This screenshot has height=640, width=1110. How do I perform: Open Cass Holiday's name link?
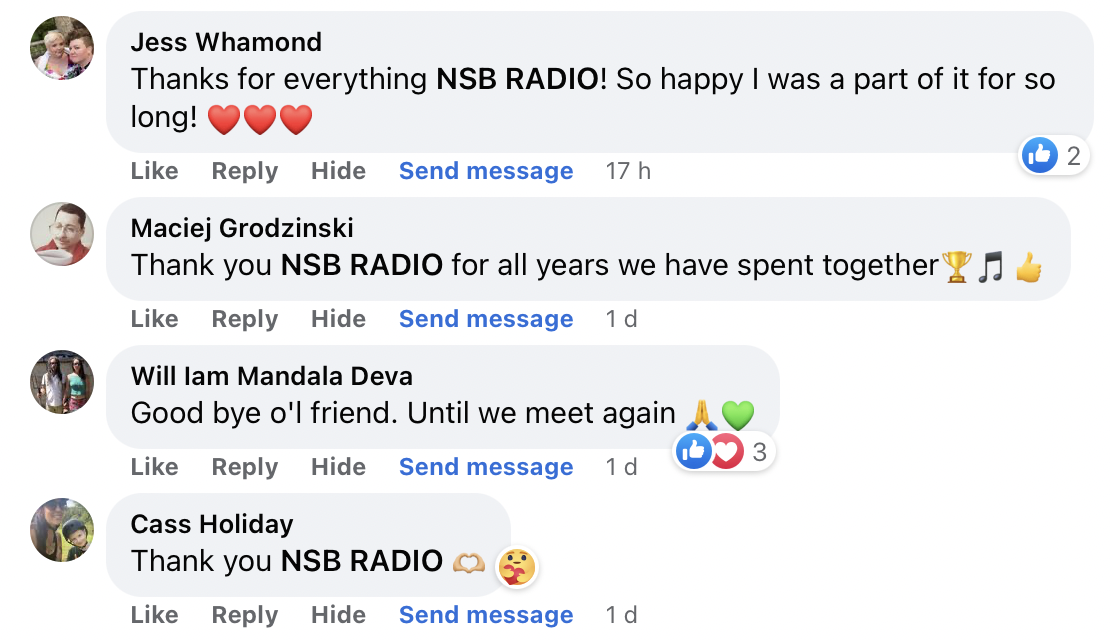(212, 524)
